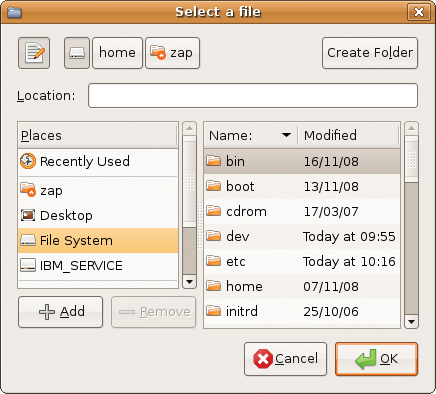Click the Desktop icon in Places
This screenshot has height=394, width=436.
pos(28,215)
